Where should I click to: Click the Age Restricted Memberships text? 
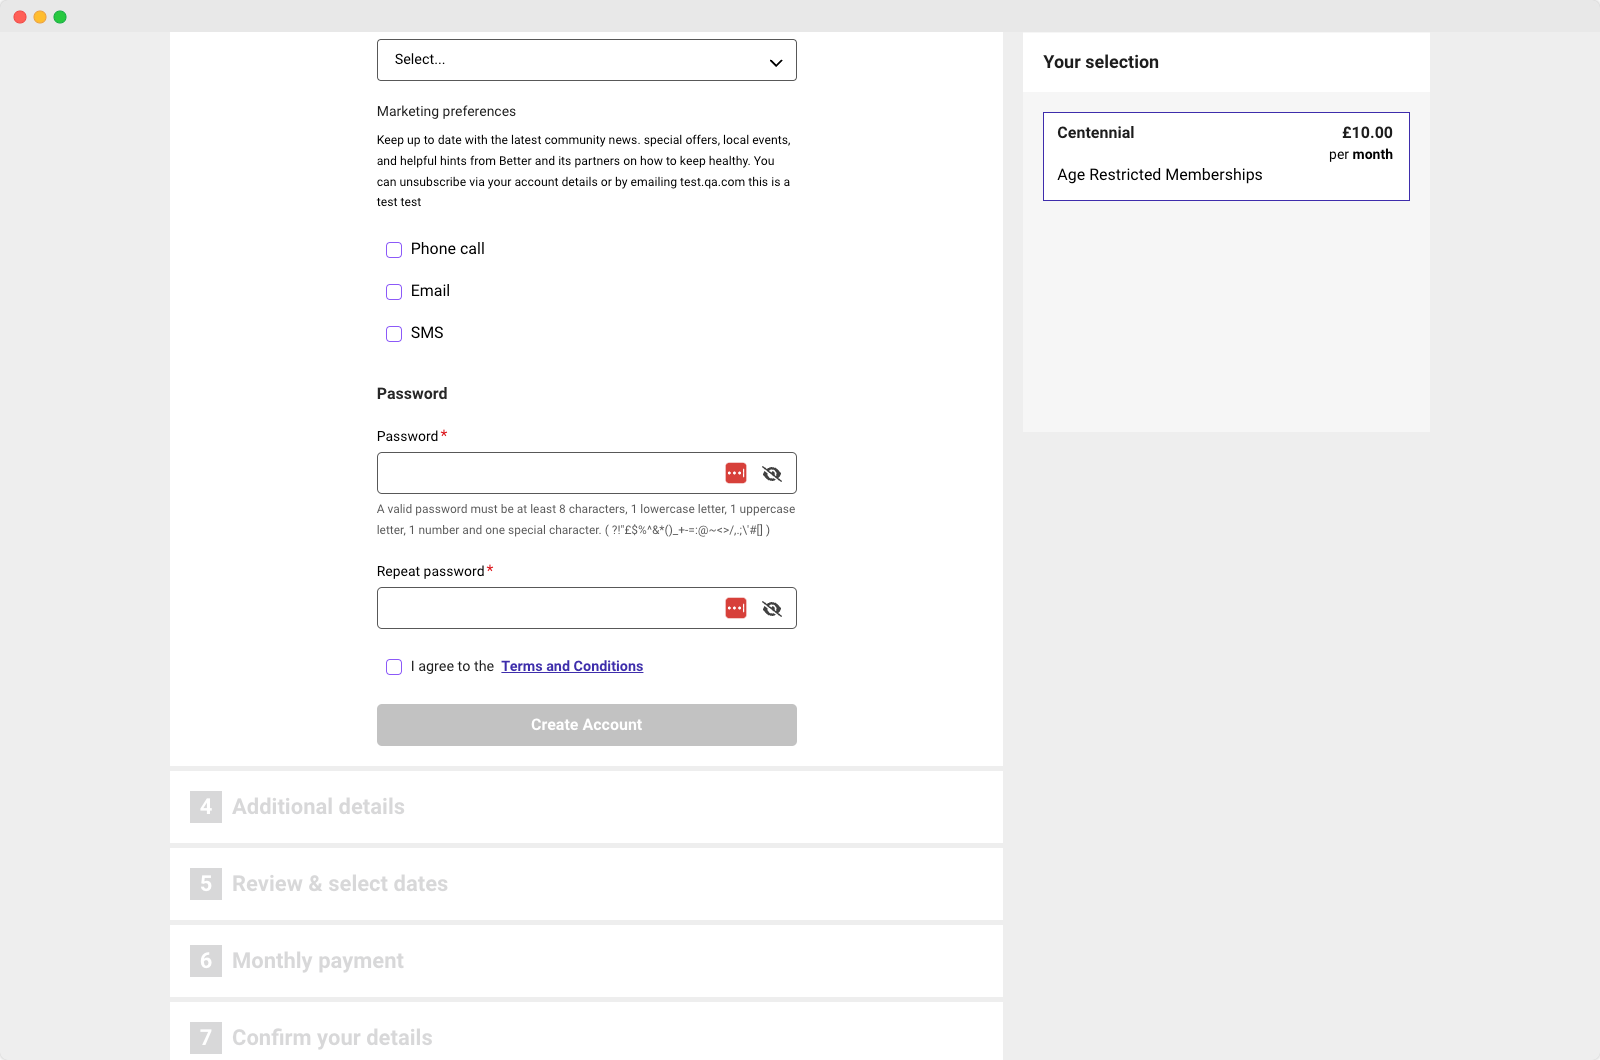(x=1160, y=175)
